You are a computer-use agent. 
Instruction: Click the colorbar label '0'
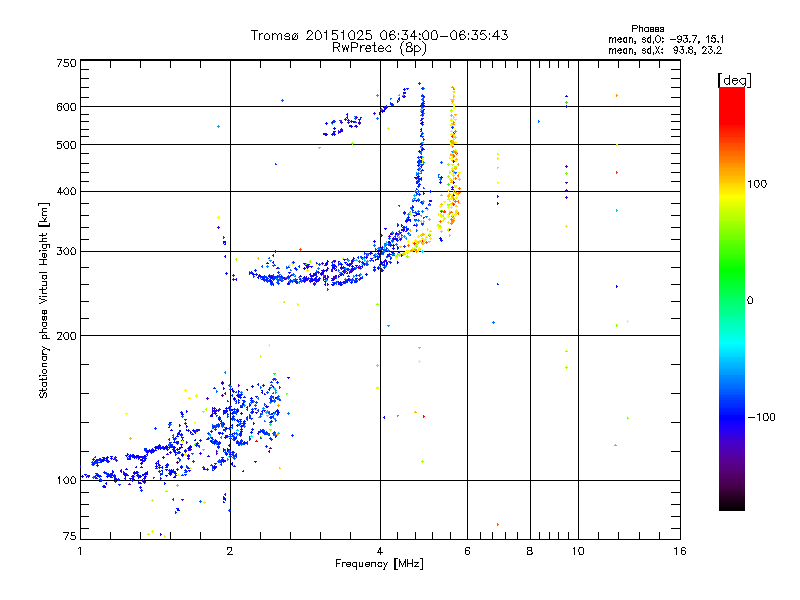coord(749,301)
